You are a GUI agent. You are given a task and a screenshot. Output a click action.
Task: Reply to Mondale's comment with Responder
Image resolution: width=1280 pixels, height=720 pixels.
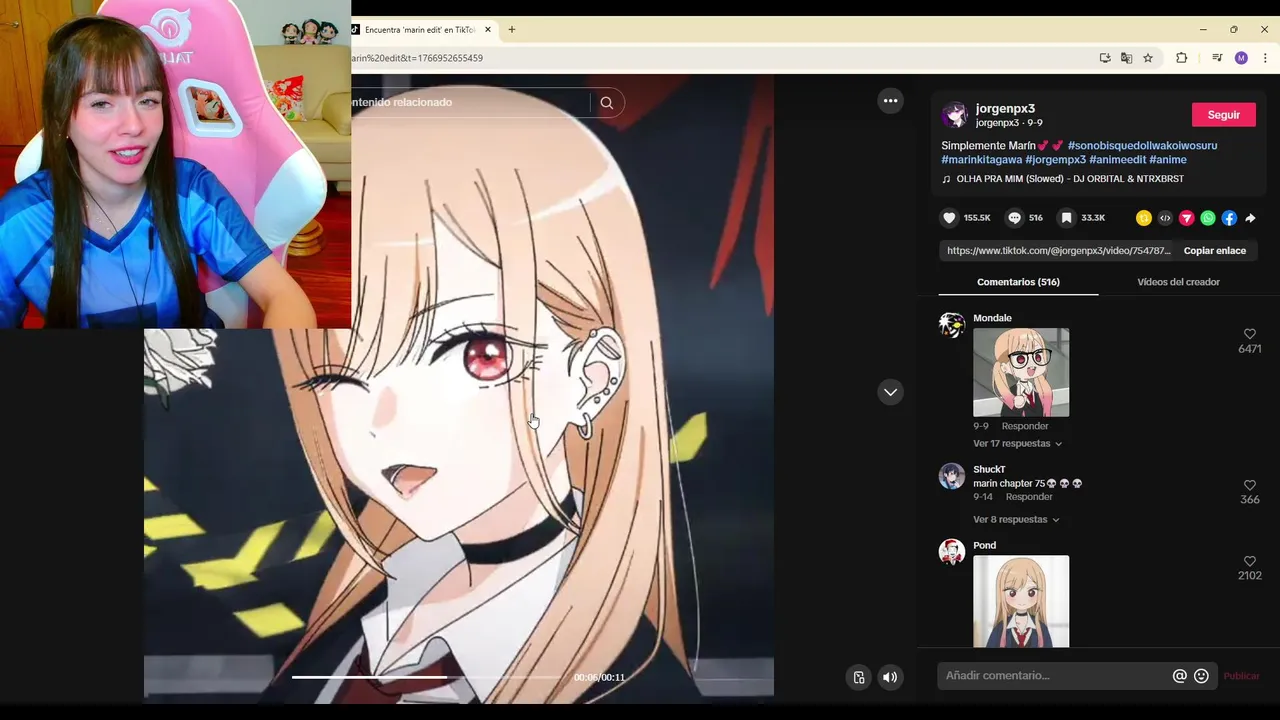[1025, 426]
